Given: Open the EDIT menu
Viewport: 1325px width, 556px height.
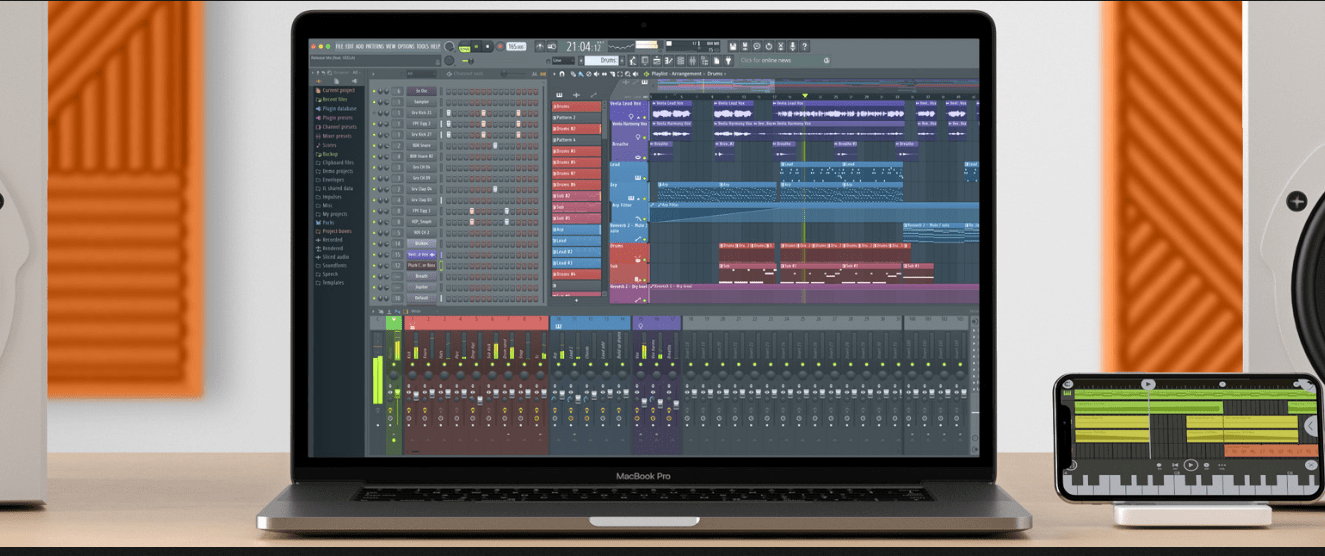Looking at the screenshot, I should click(349, 46).
